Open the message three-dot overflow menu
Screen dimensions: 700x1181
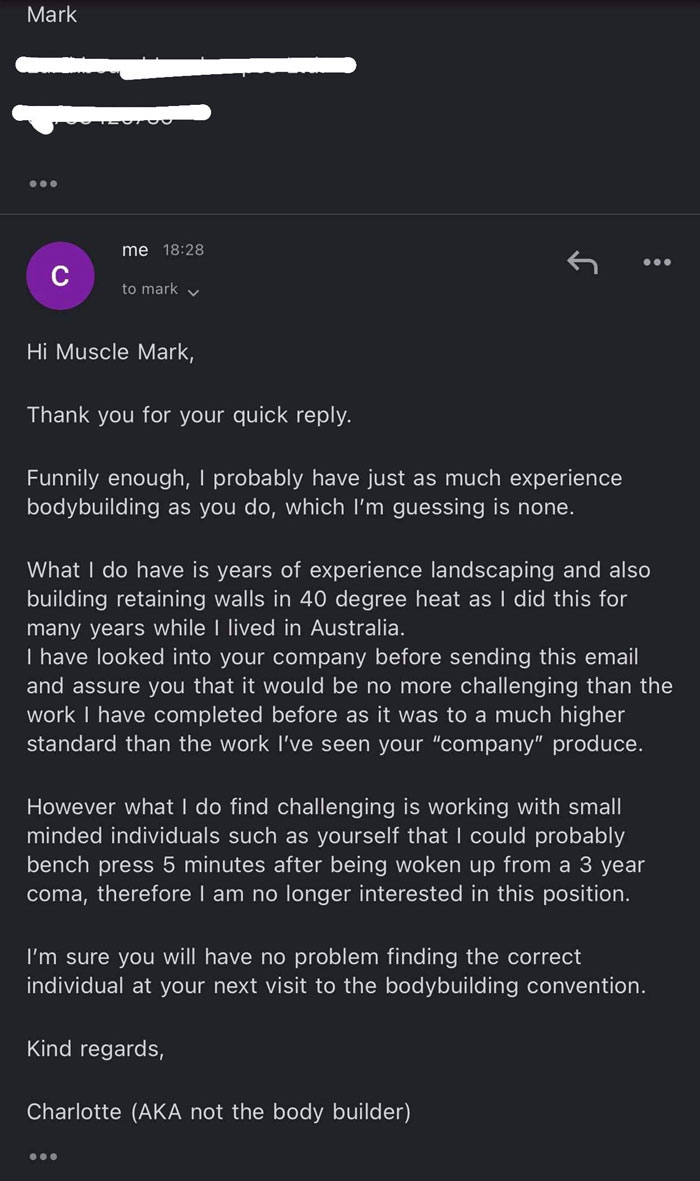point(656,262)
